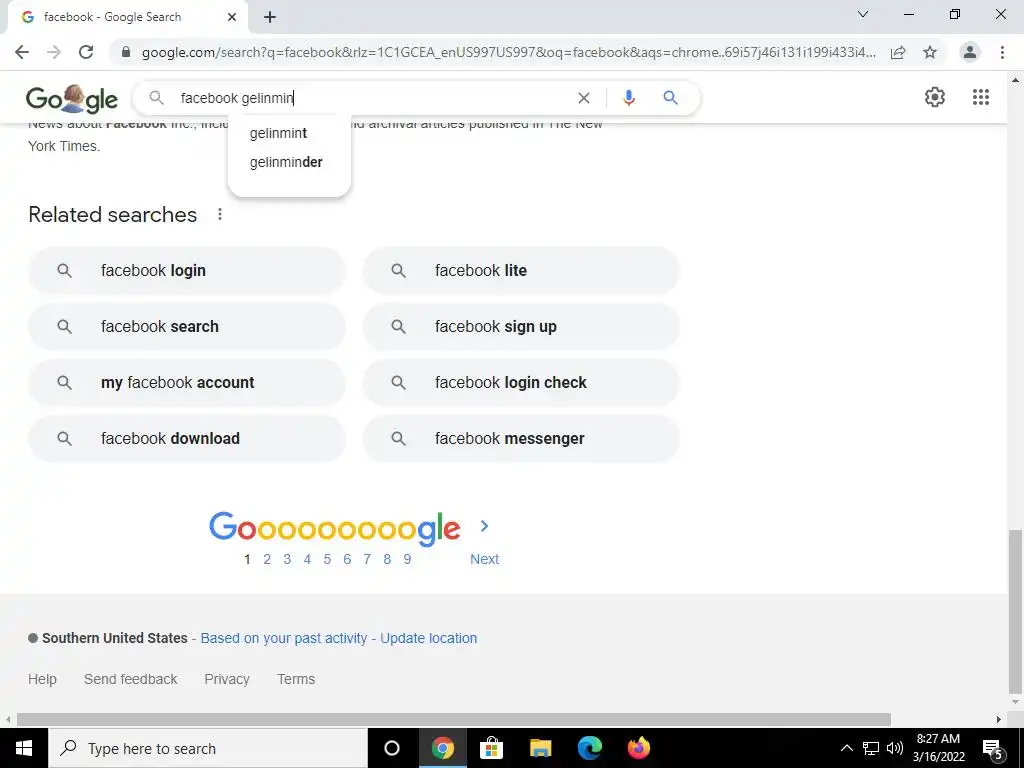The width and height of the screenshot is (1024, 768).
Task: Click the blue search magnifier button
Action: click(x=670, y=98)
